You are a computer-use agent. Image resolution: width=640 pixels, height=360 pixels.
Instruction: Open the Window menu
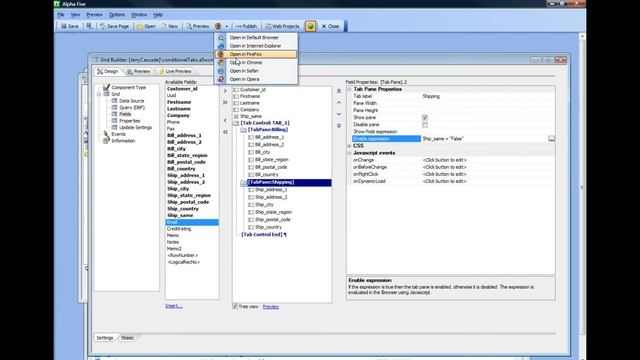(139, 15)
